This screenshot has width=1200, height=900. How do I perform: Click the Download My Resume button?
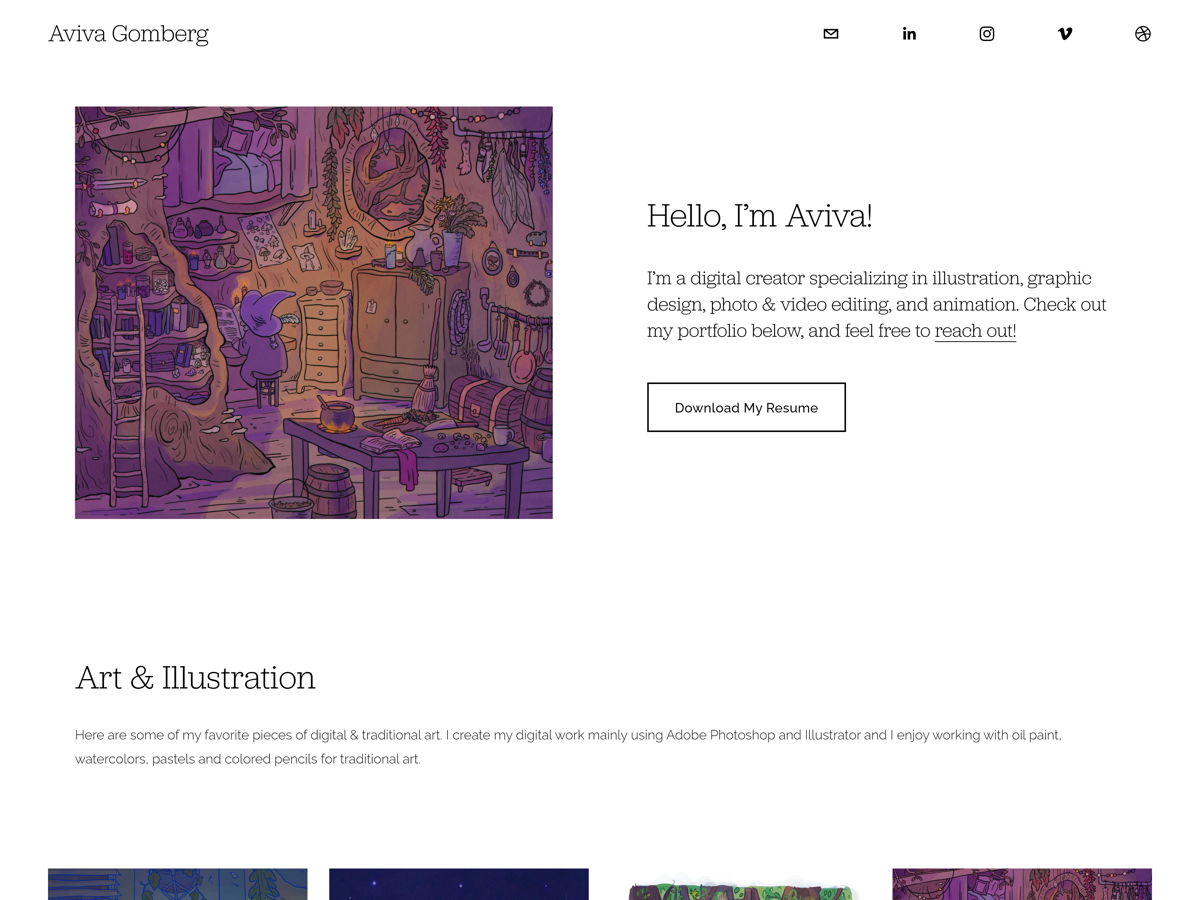[x=746, y=407]
